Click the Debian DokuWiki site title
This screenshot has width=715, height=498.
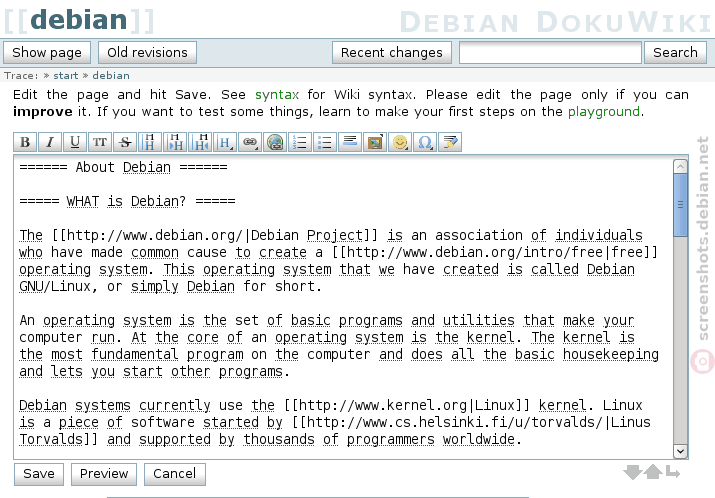[555, 21]
